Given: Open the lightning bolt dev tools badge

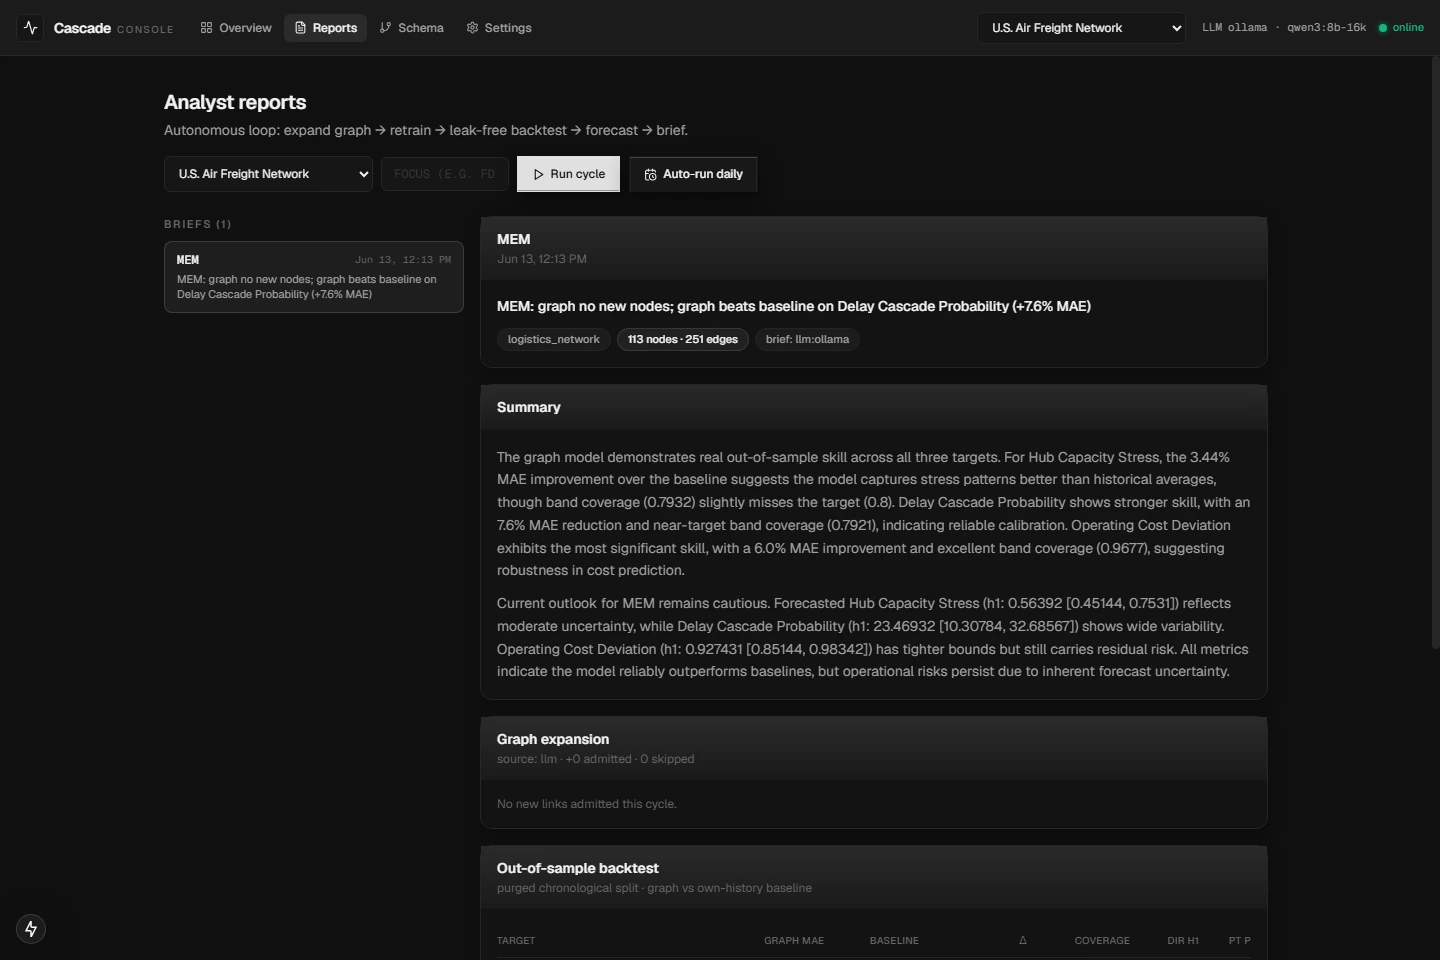Looking at the screenshot, I should click(31, 929).
